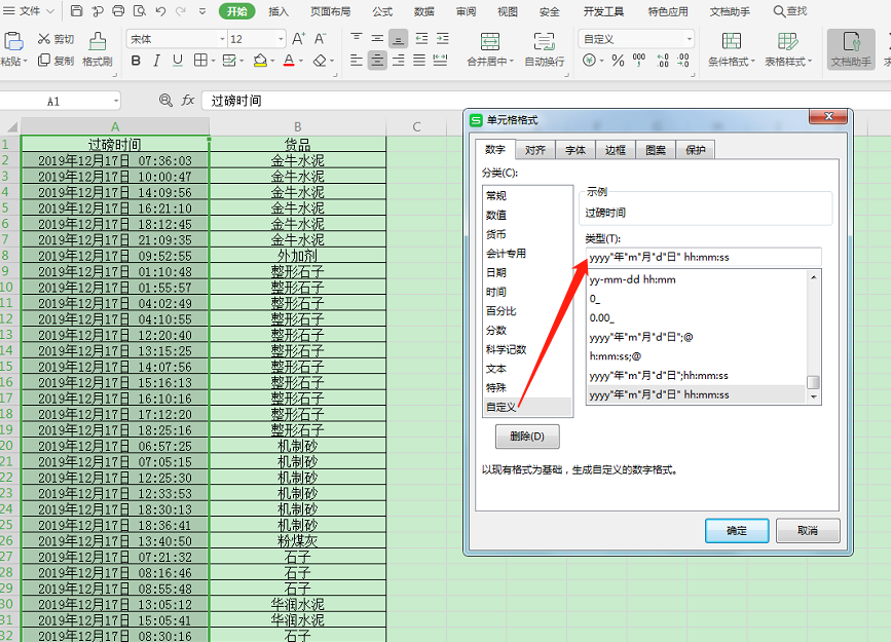Click the wrap text (自动换行) icon

click(544, 42)
